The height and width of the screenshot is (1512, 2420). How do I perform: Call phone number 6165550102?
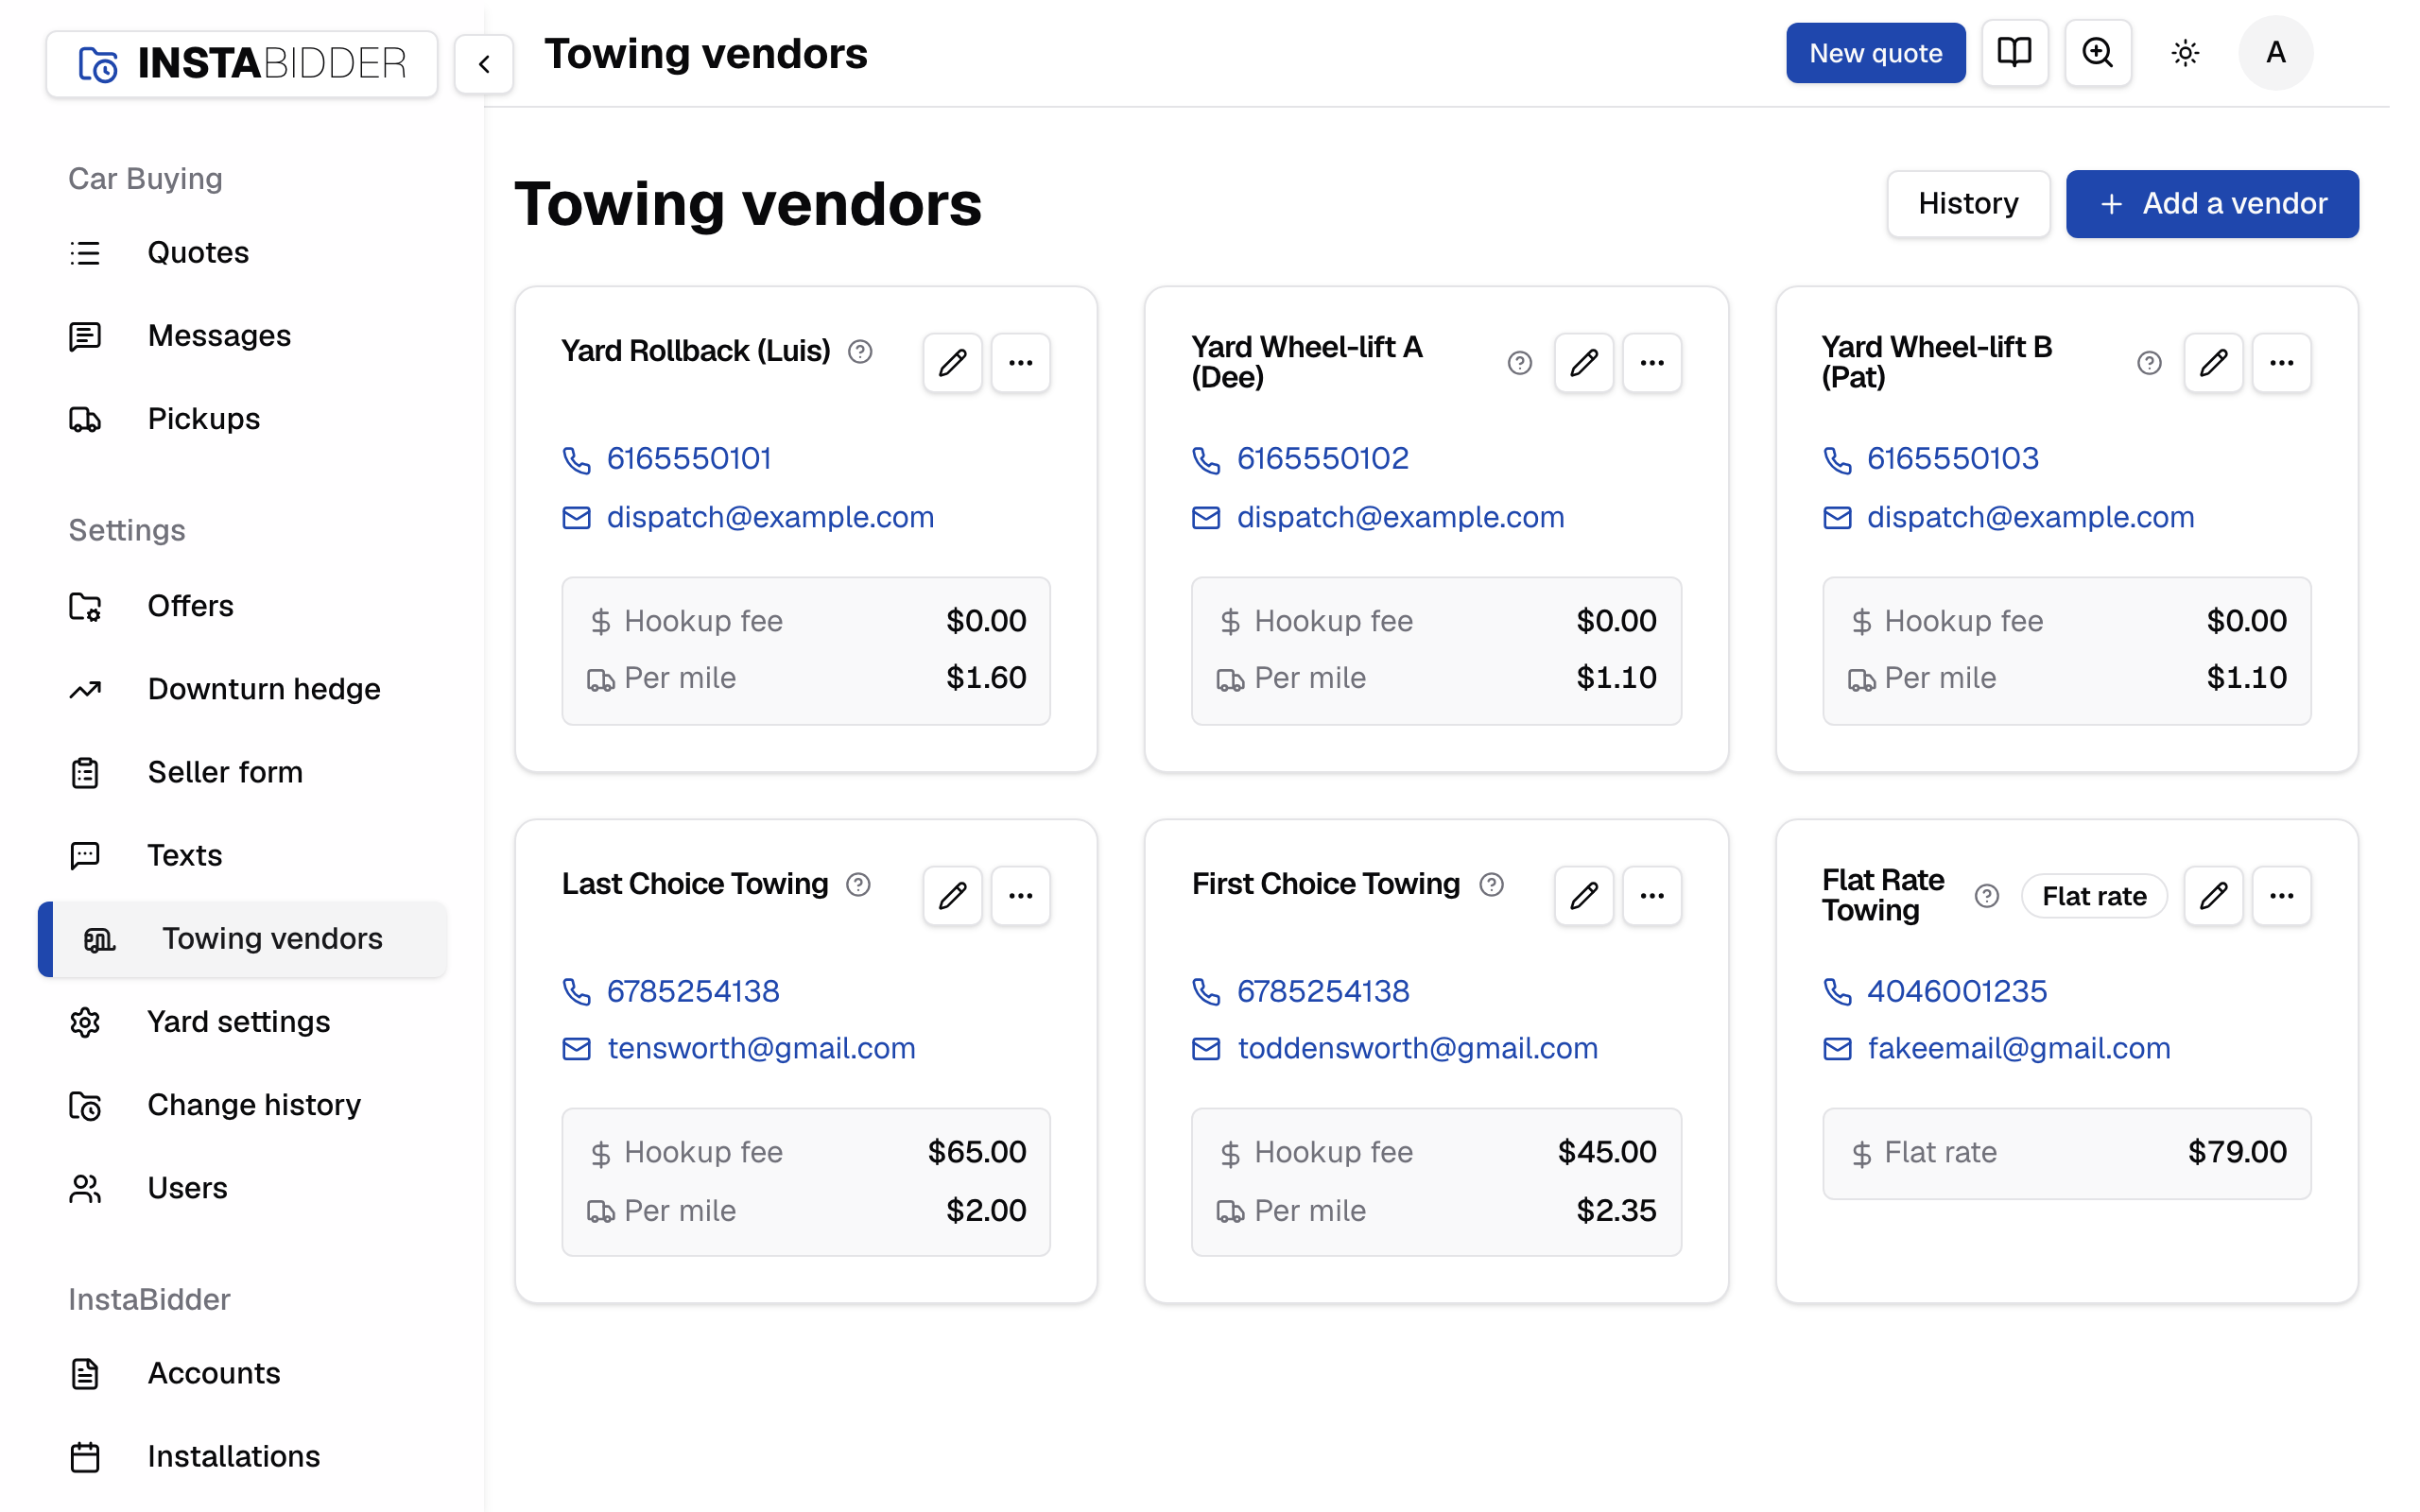coord(1322,458)
